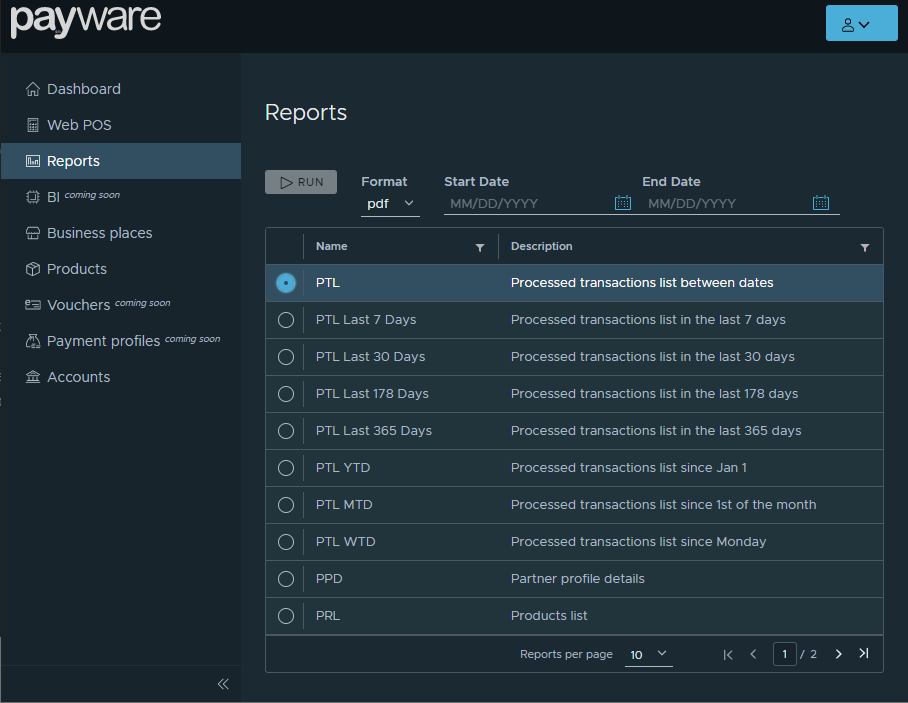The width and height of the screenshot is (908, 703).
Task: Click the current page number box
Action: [x=785, y=654]
